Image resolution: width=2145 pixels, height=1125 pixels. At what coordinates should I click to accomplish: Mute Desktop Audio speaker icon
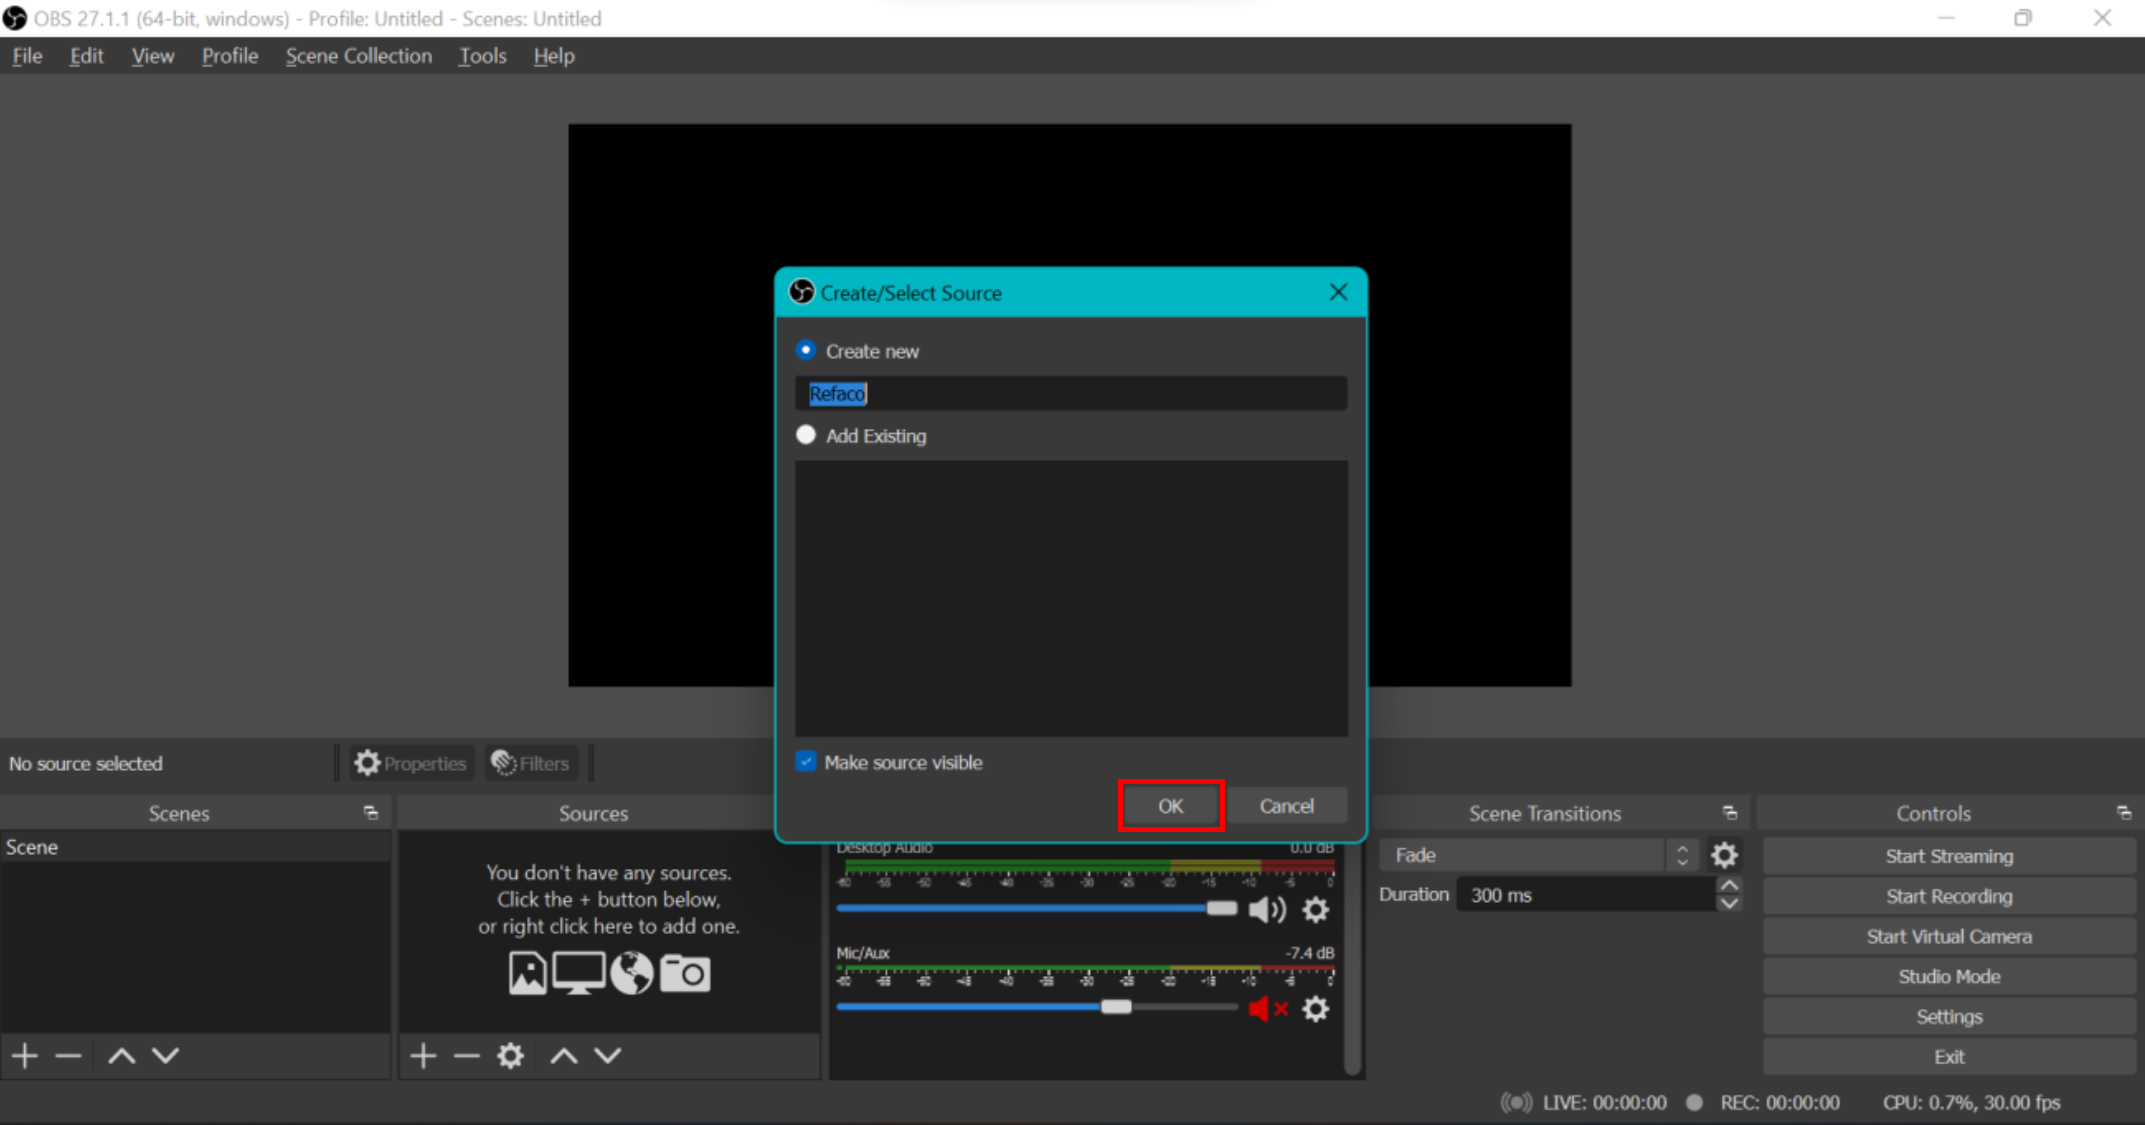coord(1267,909)
